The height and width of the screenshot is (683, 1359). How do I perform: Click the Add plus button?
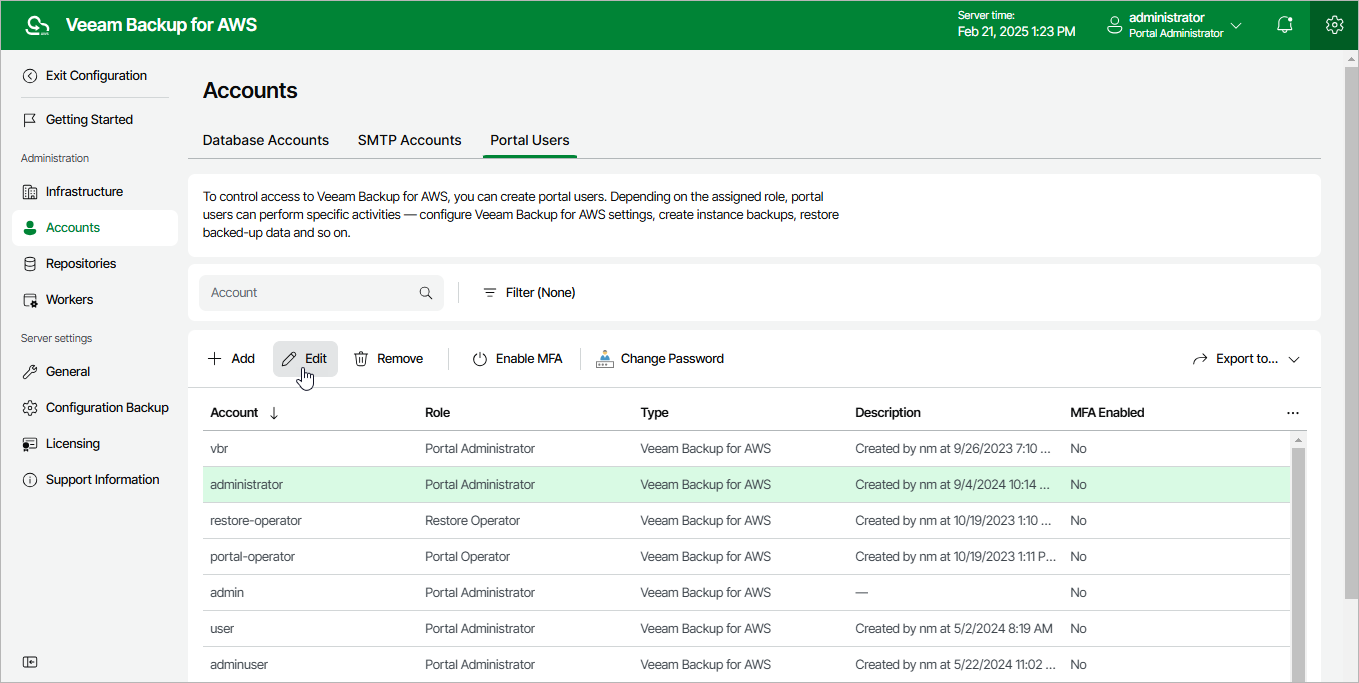tap(231, 359)
